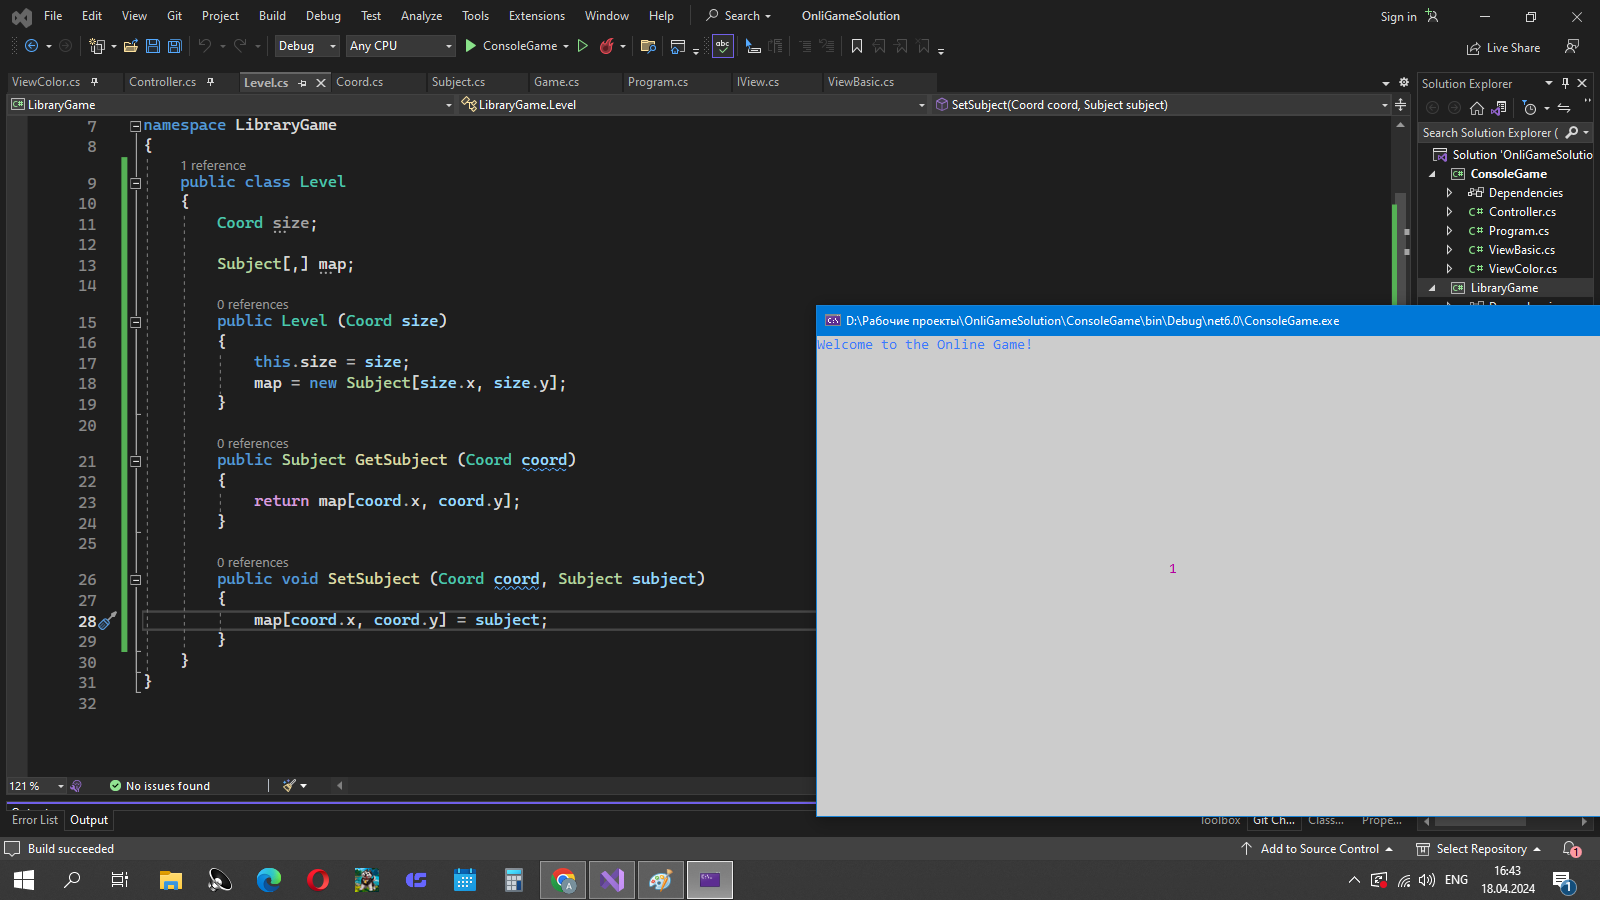This screenshot has height=900, width=1600.
Task: Click the Solution Explorer Home icon
Action: point(1477,108)
